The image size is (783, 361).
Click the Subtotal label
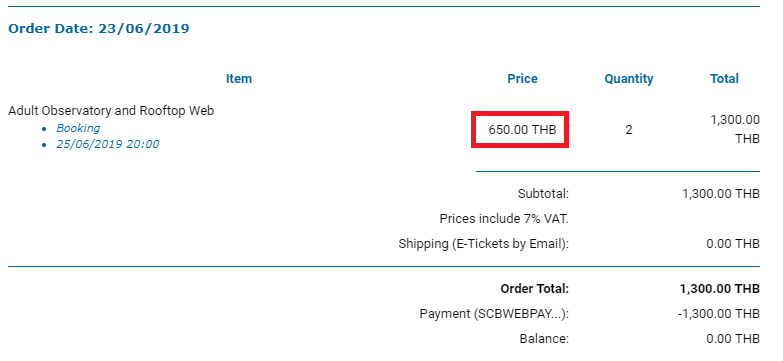tap(543, 194)
